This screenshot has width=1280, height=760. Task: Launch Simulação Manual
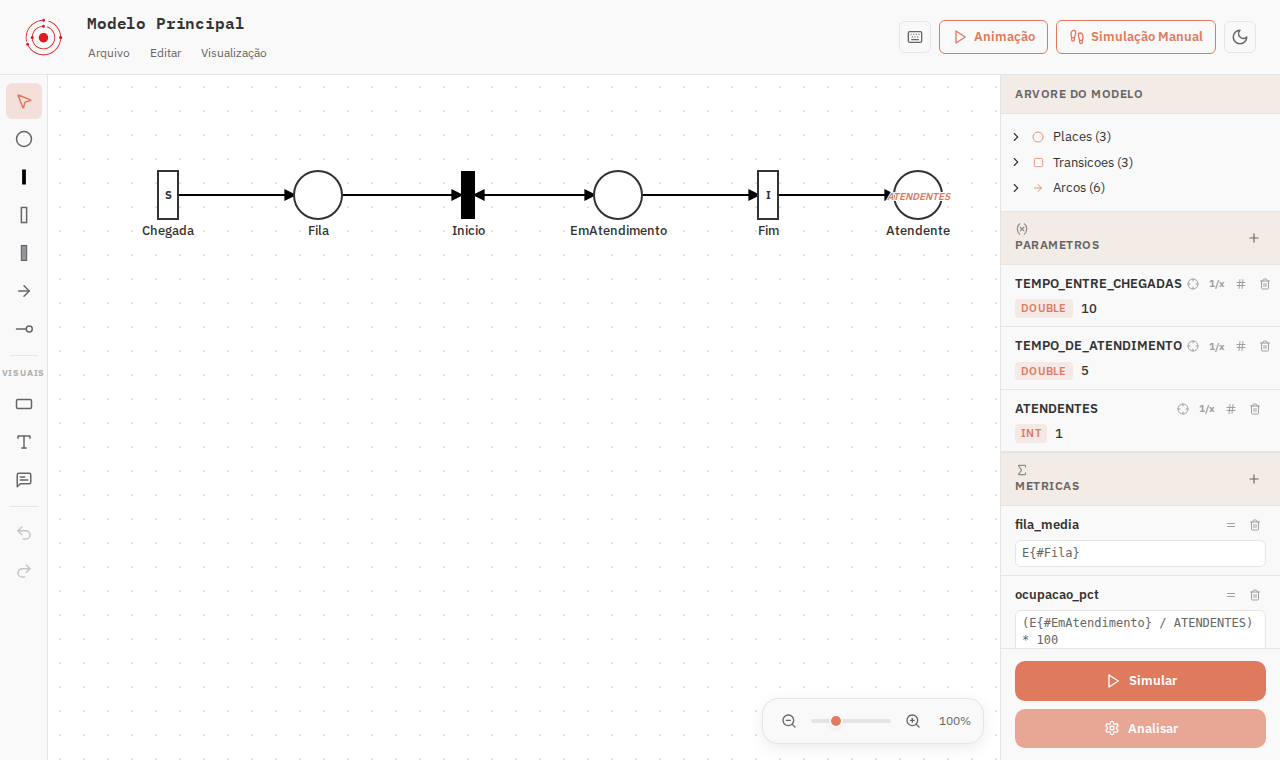pyautogui.click(x=1136, y=37)
